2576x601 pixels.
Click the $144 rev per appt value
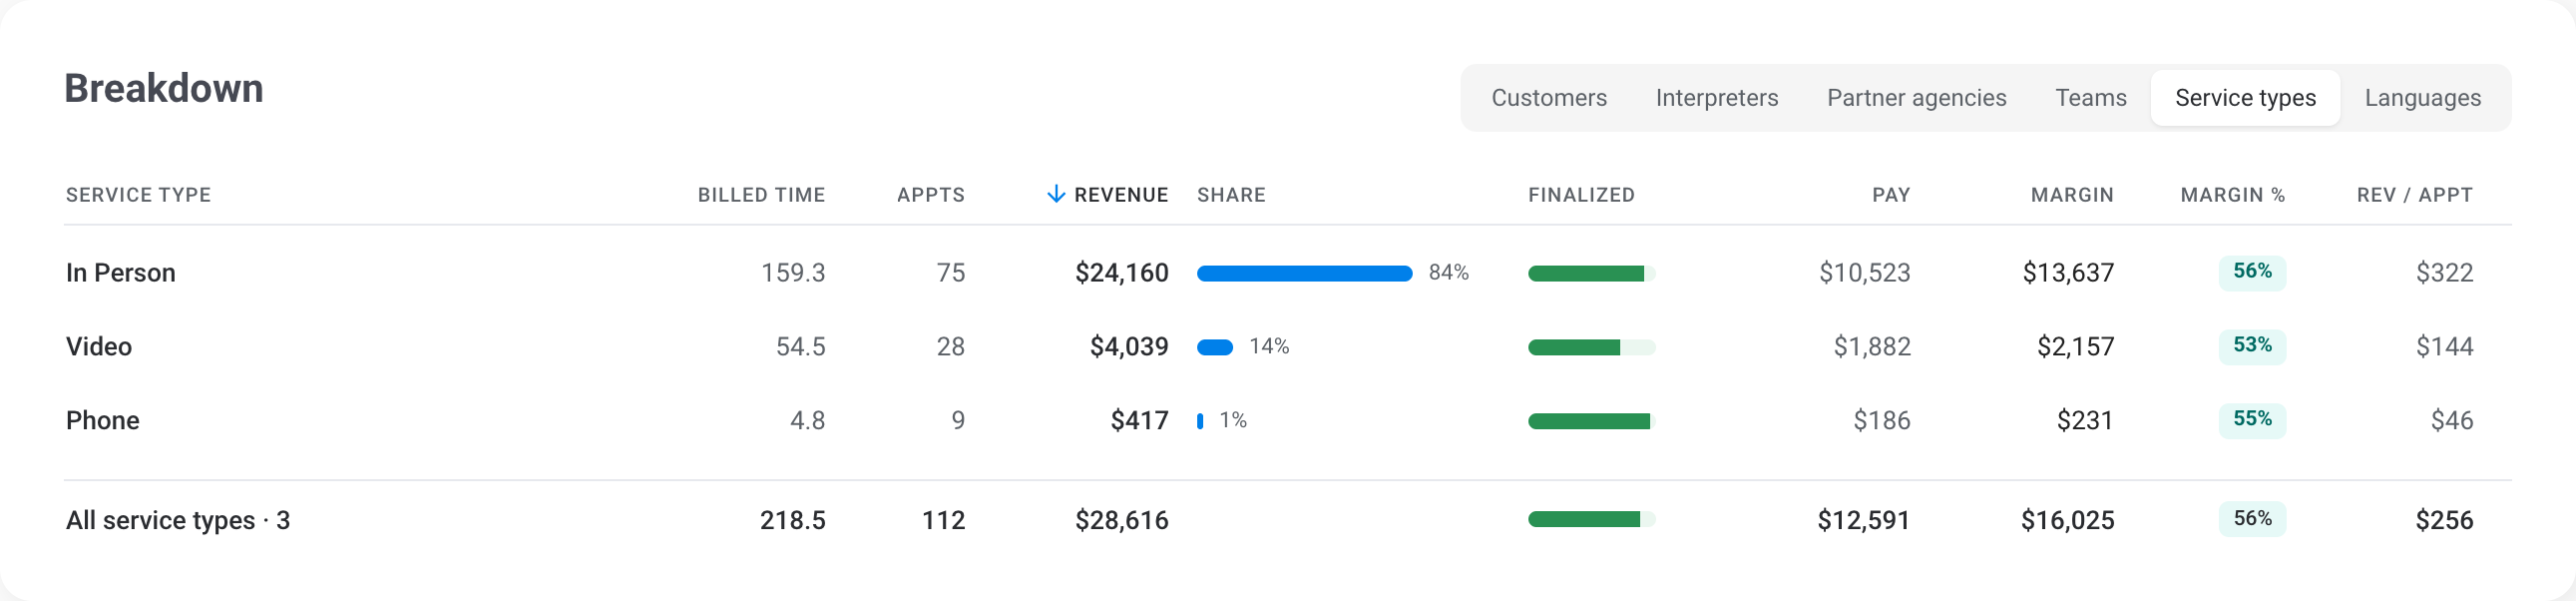pos(2444,347)
